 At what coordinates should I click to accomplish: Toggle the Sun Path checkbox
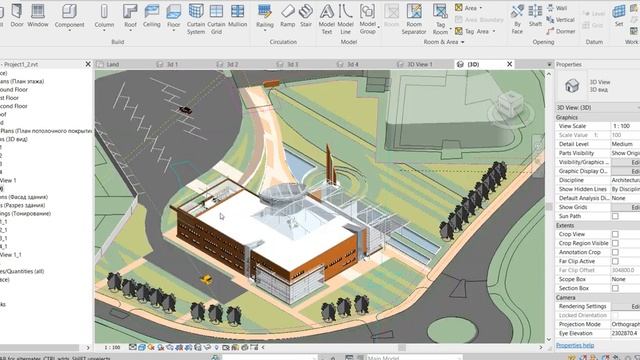[615, 216]
